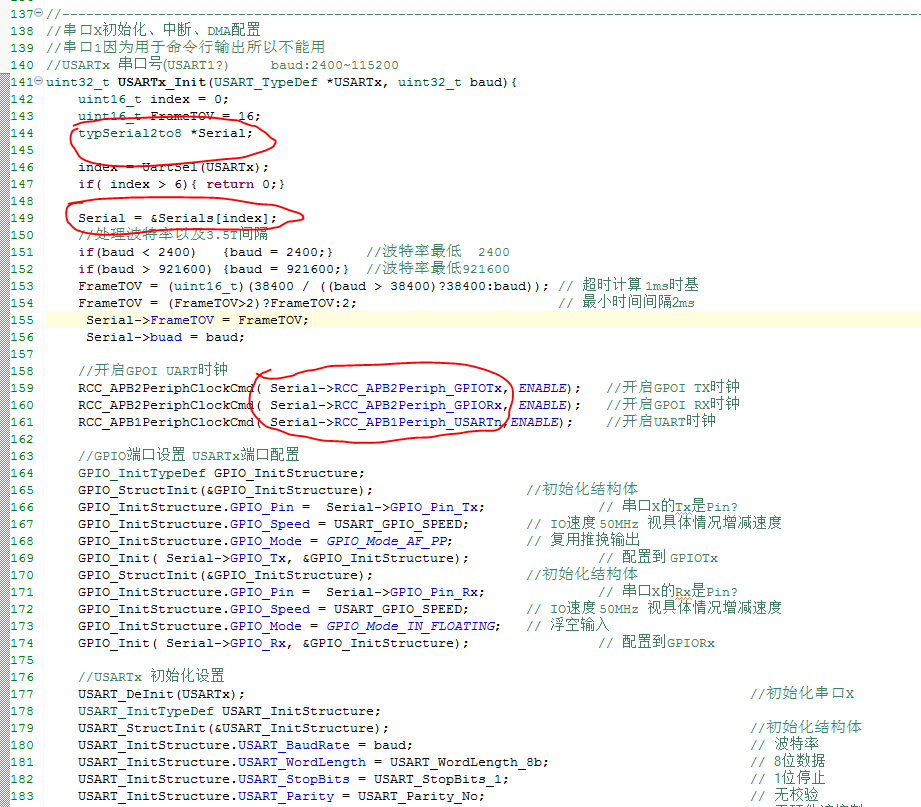921x807 pixels.
Task: Click the RCC_APB1Periph_USARTn member
Action: pos(421,422)
